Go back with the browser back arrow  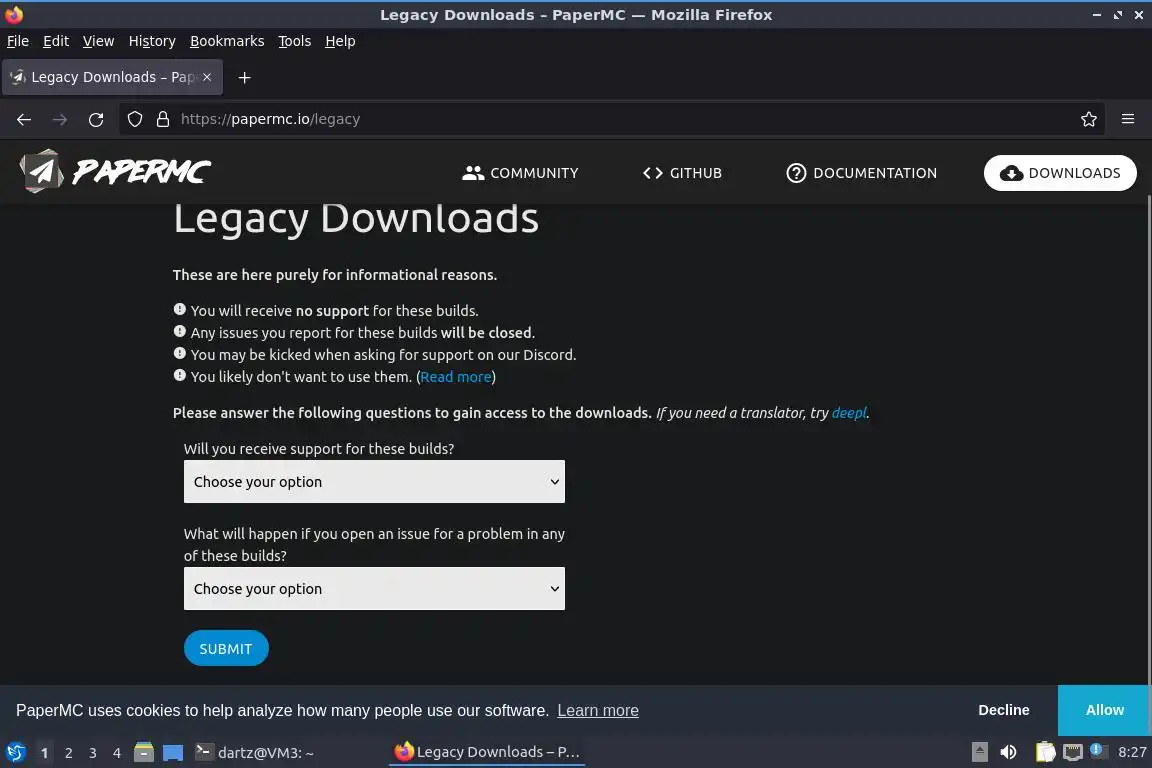pos(24,119)
